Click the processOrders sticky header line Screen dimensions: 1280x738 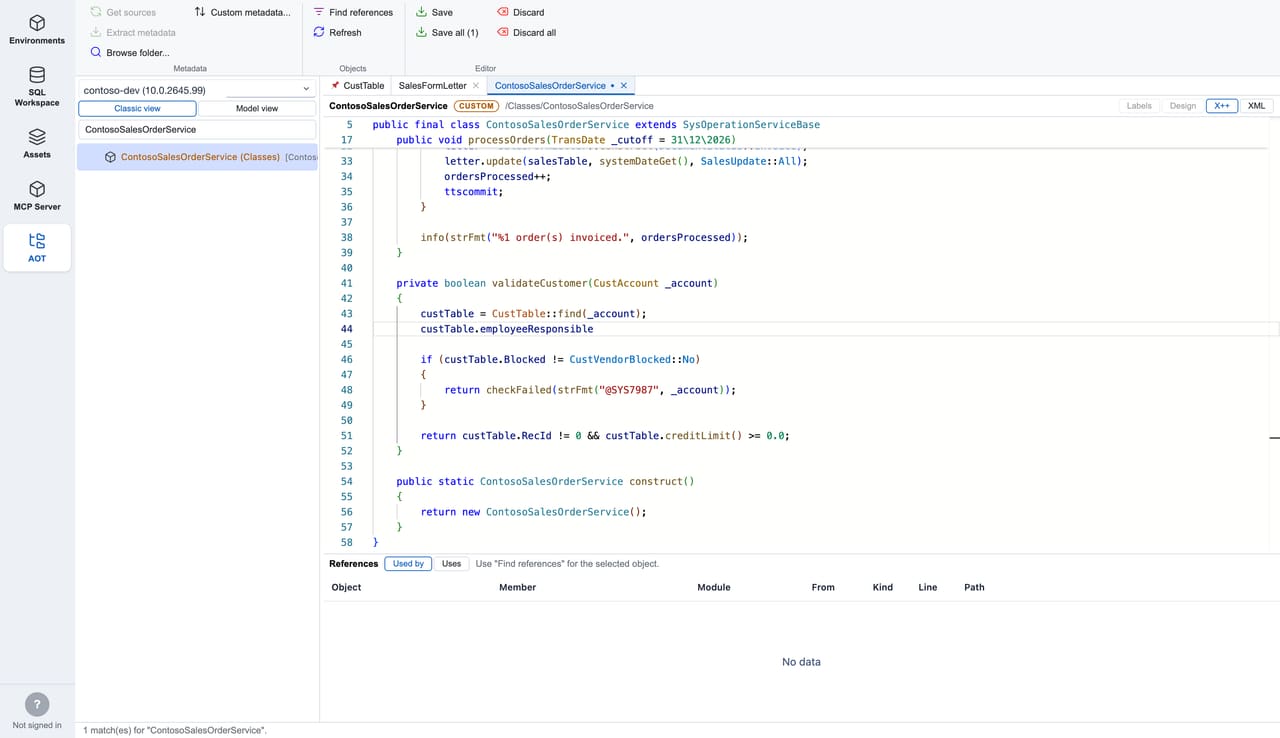(x=565, y=140)
